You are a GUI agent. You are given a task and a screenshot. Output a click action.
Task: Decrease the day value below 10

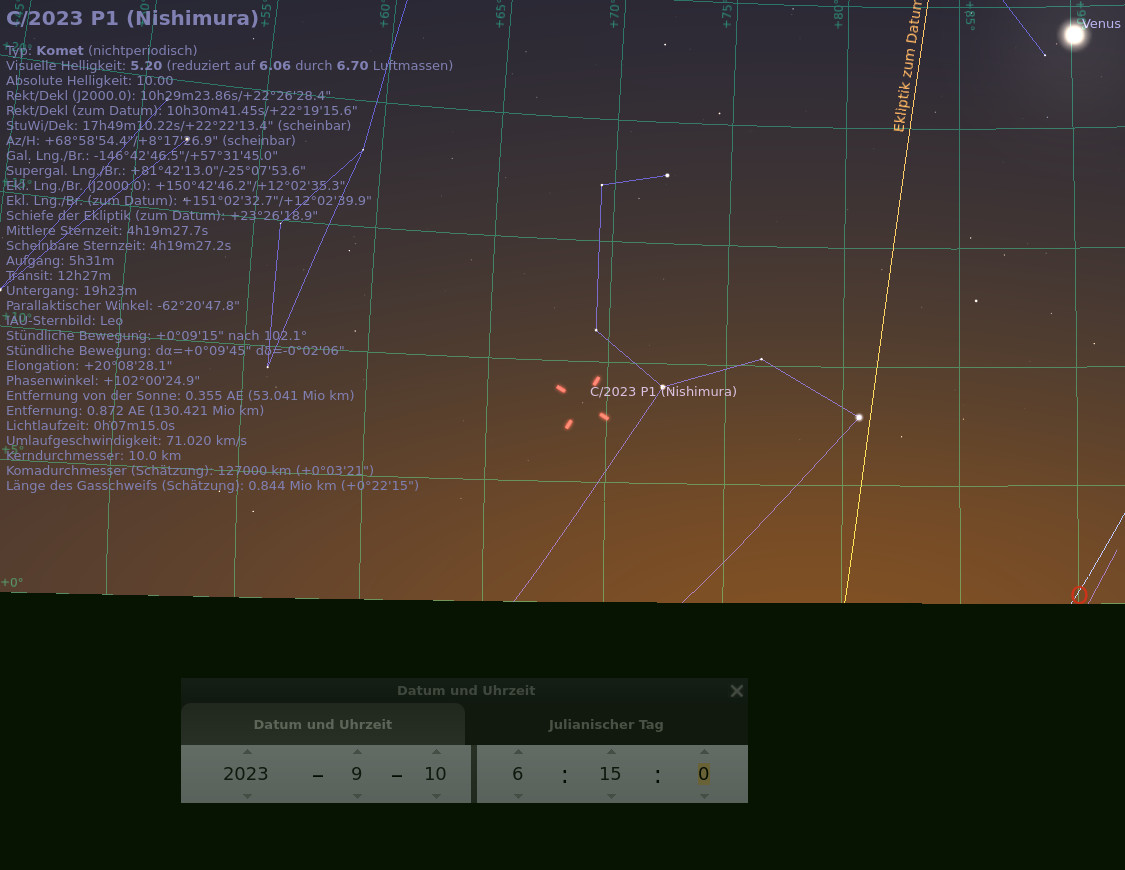436,796
